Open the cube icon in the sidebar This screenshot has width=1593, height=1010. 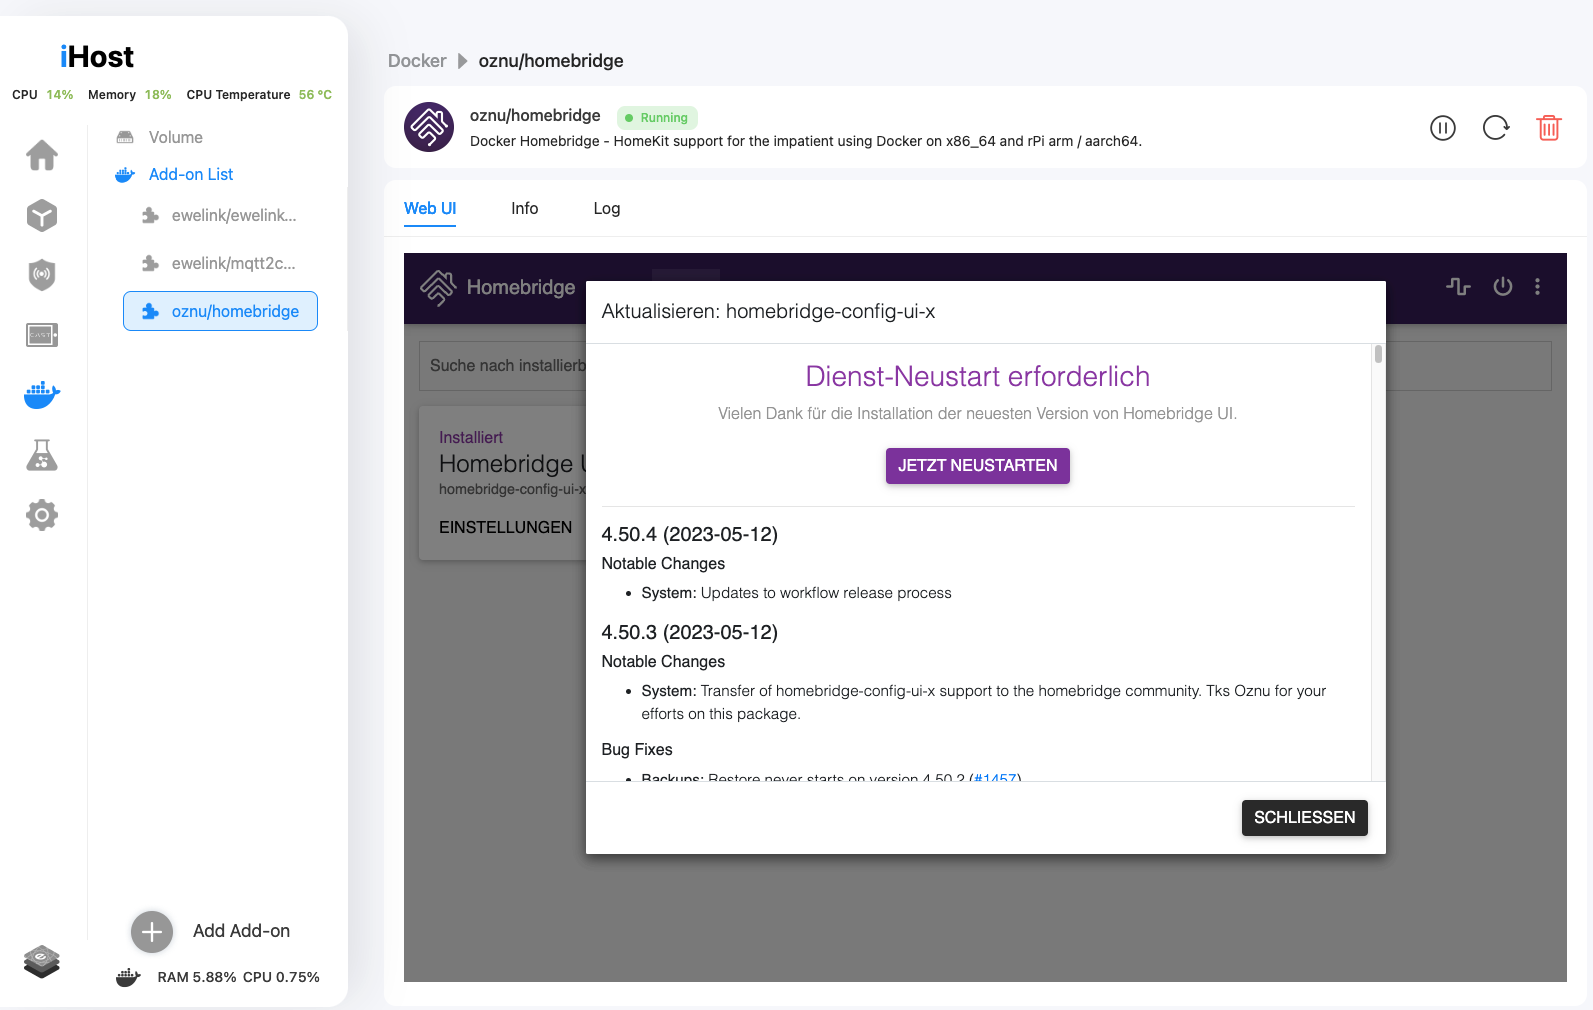pos(42,215)
